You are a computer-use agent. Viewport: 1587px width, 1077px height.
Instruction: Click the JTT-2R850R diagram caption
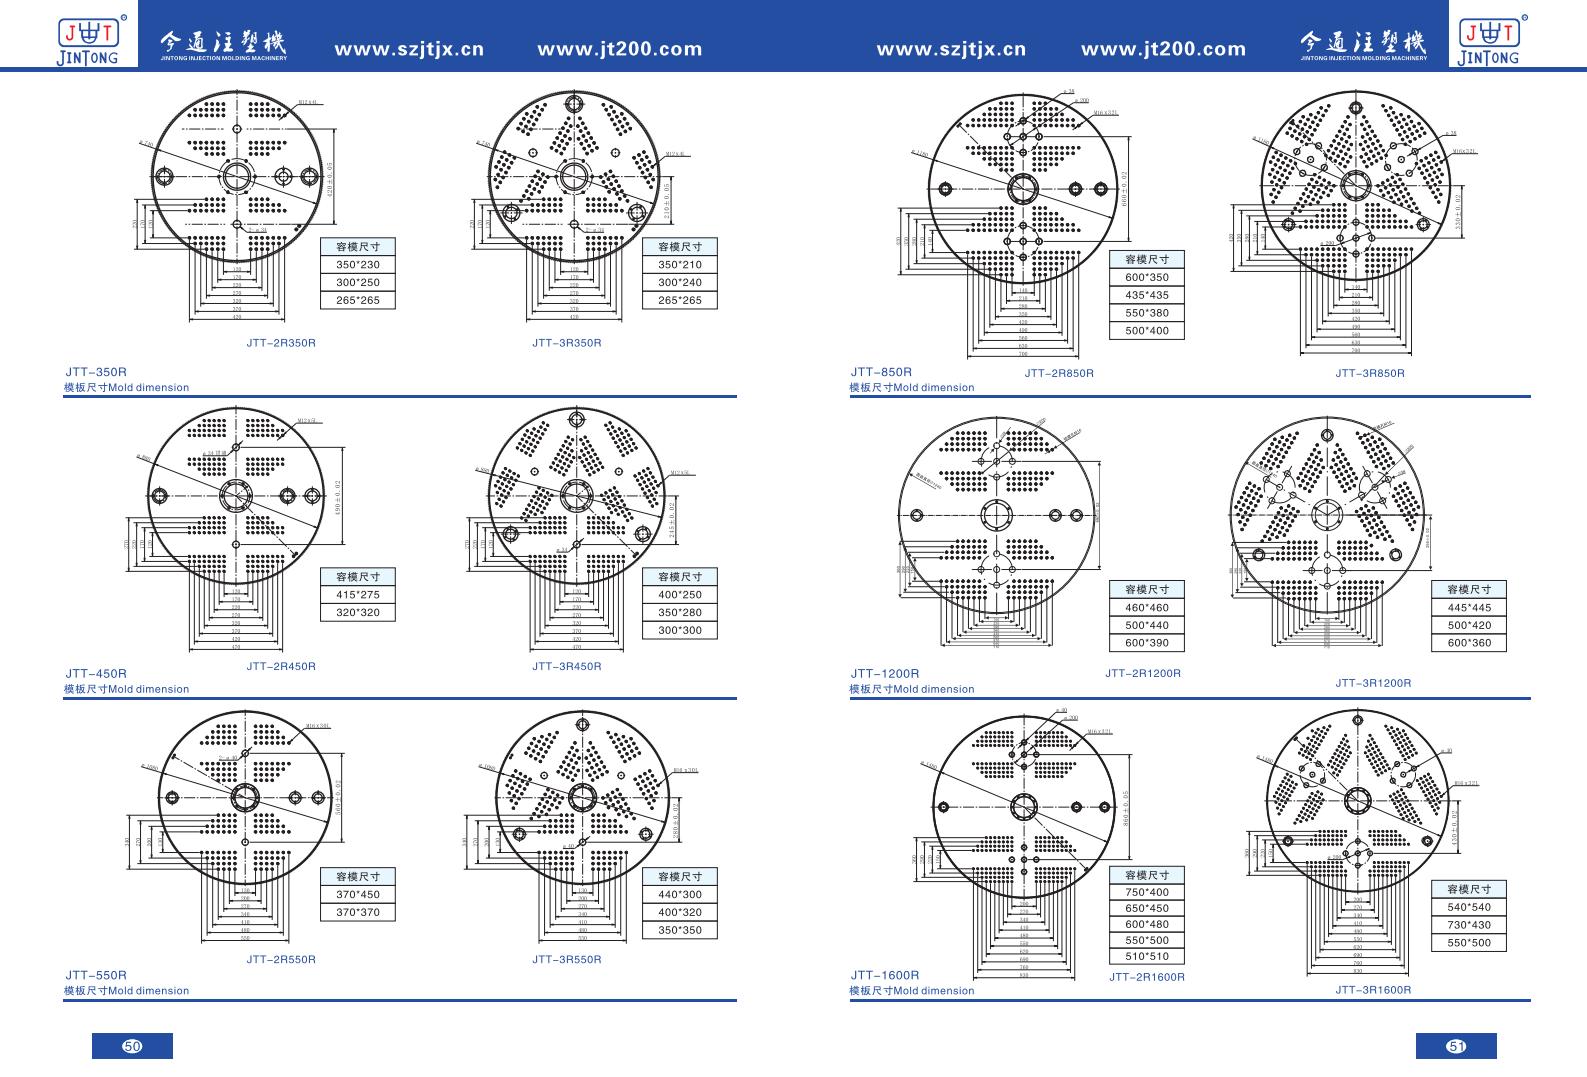(1059, 373)
